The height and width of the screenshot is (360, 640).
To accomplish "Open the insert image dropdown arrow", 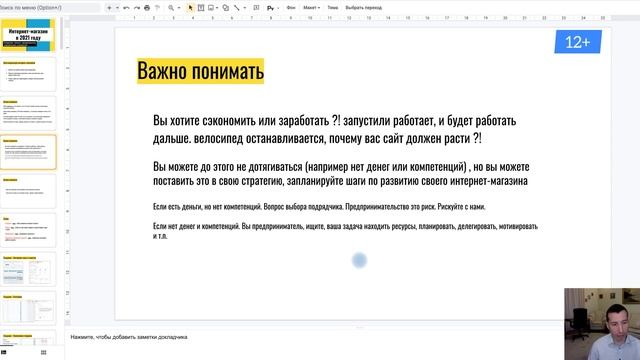I will pos(217,8).
